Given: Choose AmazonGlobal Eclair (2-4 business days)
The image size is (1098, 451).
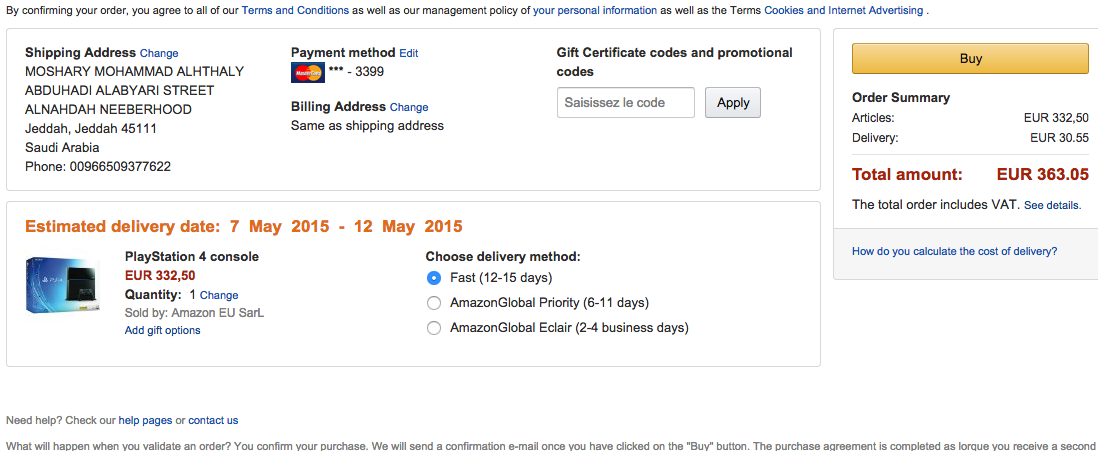Looking at the screenshot, I should pos(434,328).
